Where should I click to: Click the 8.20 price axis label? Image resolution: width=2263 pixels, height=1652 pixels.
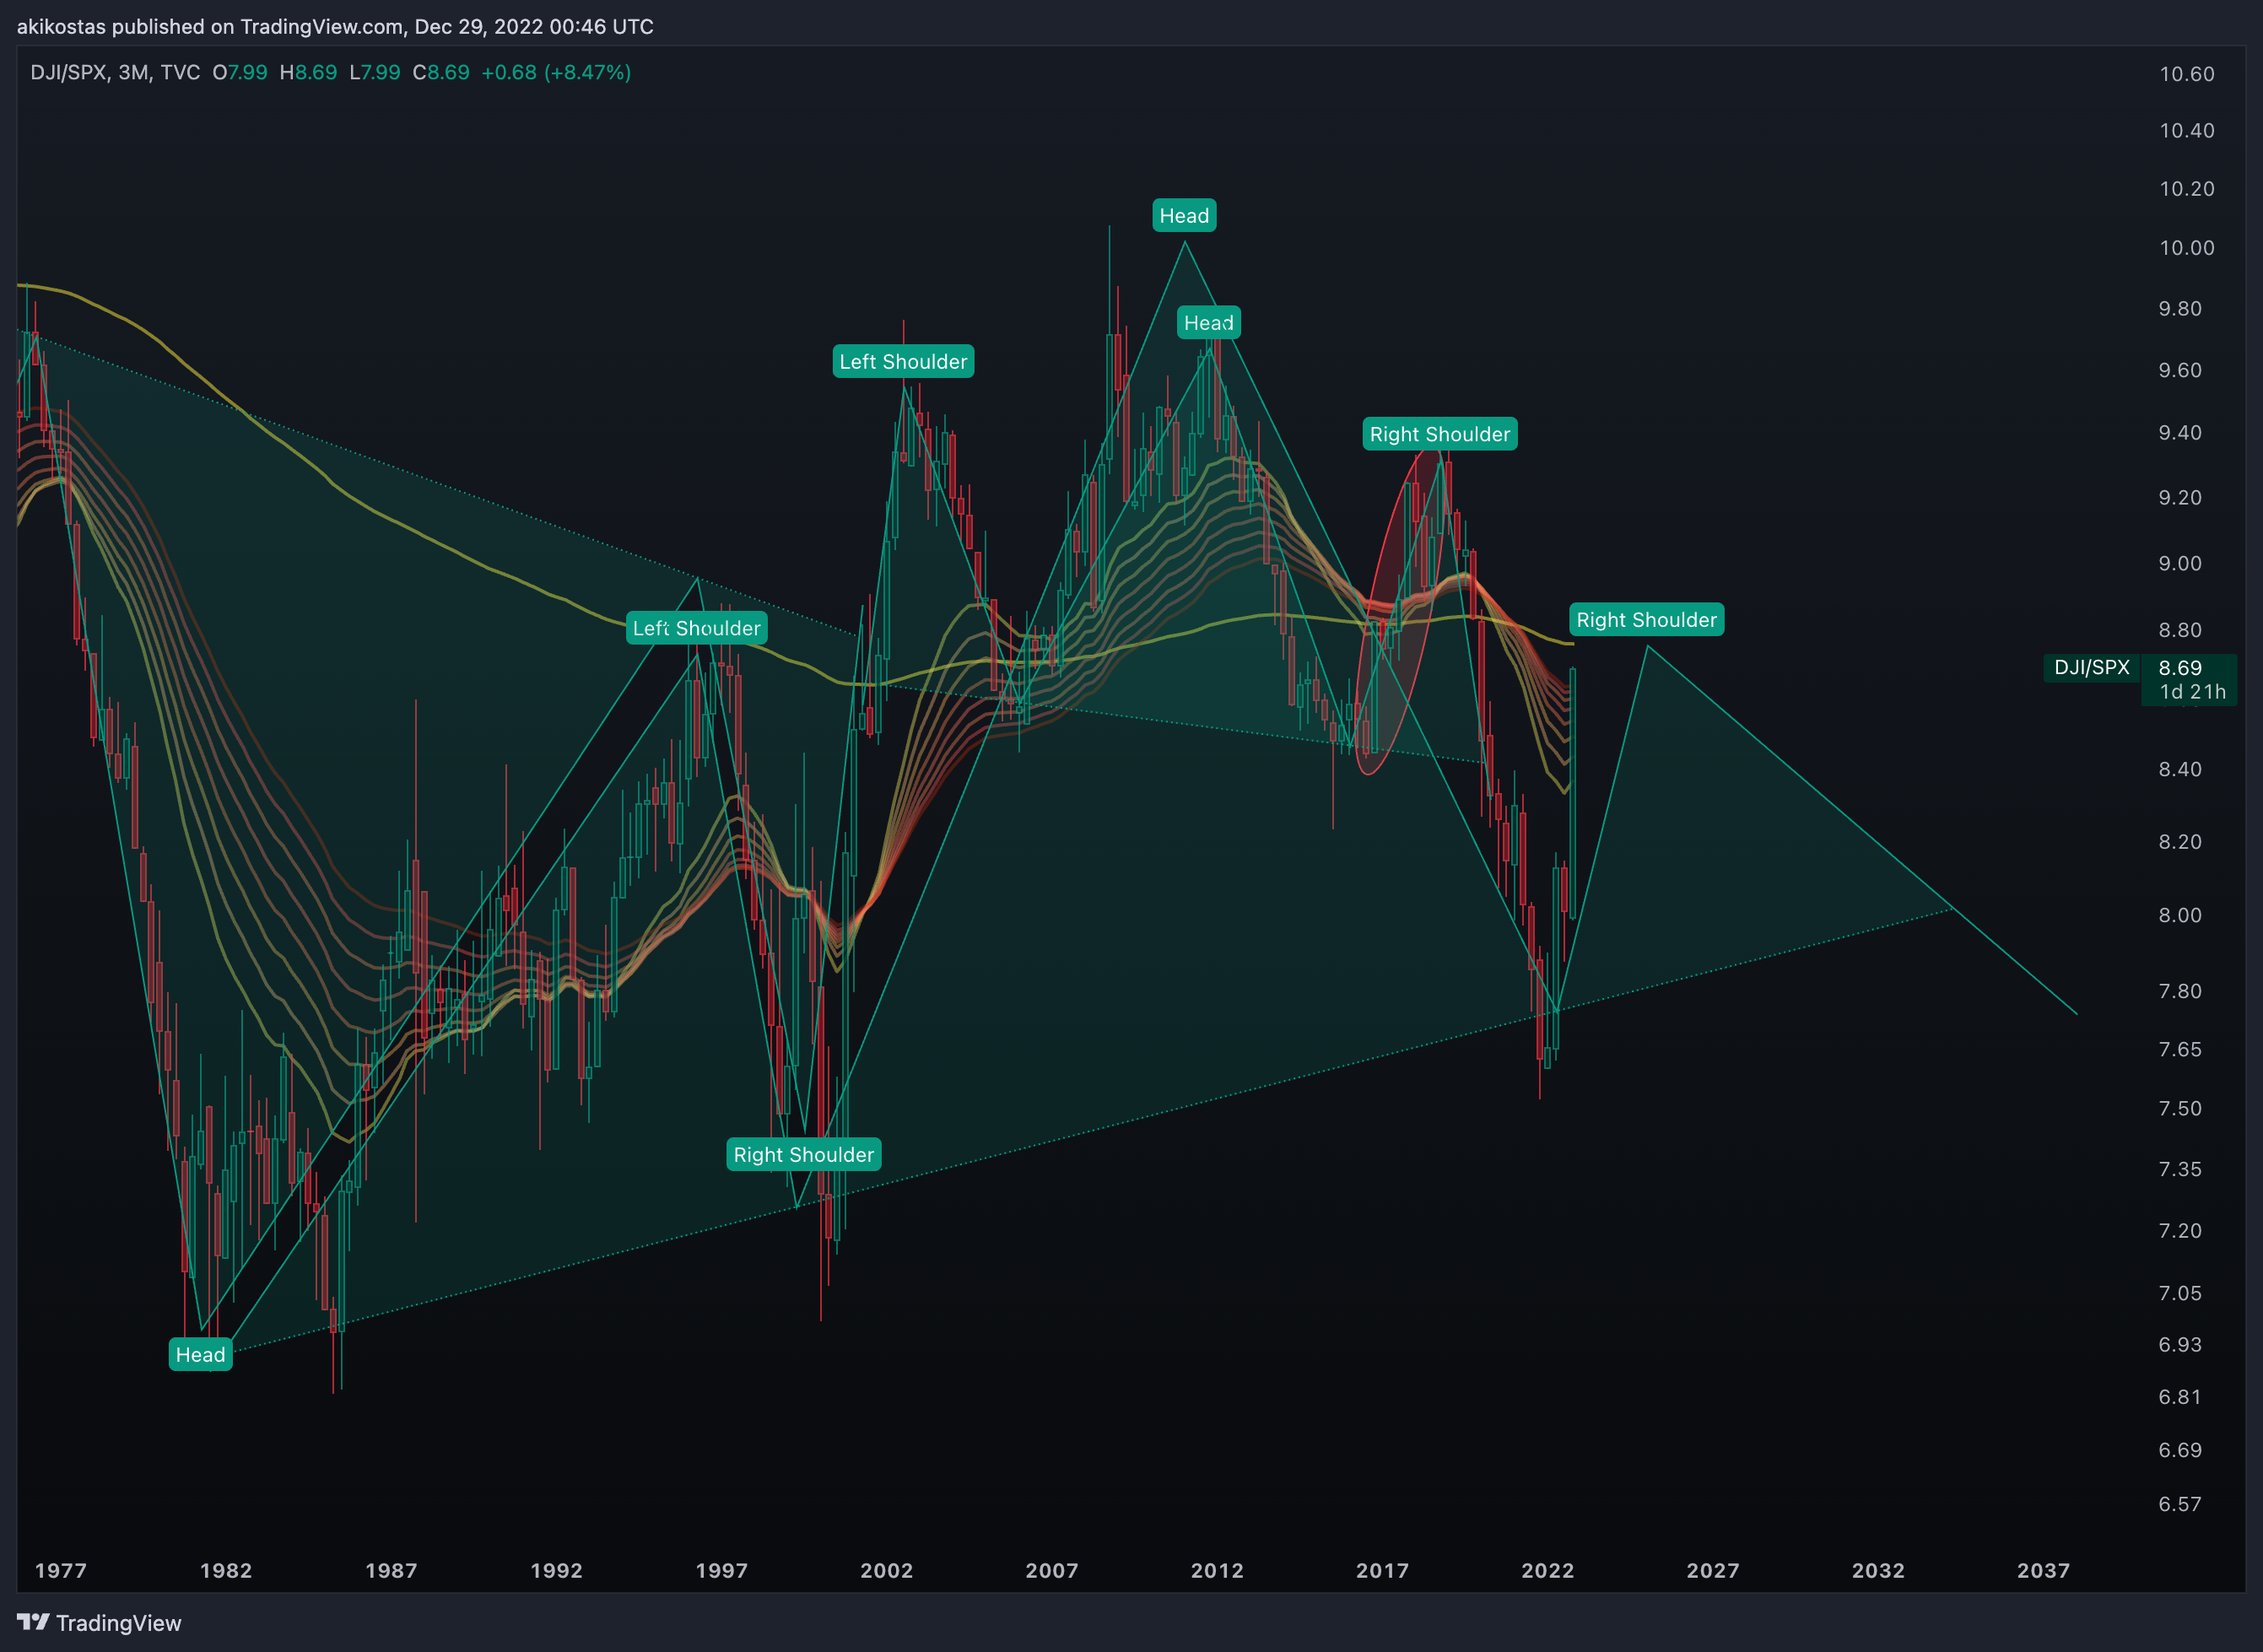2180,842
